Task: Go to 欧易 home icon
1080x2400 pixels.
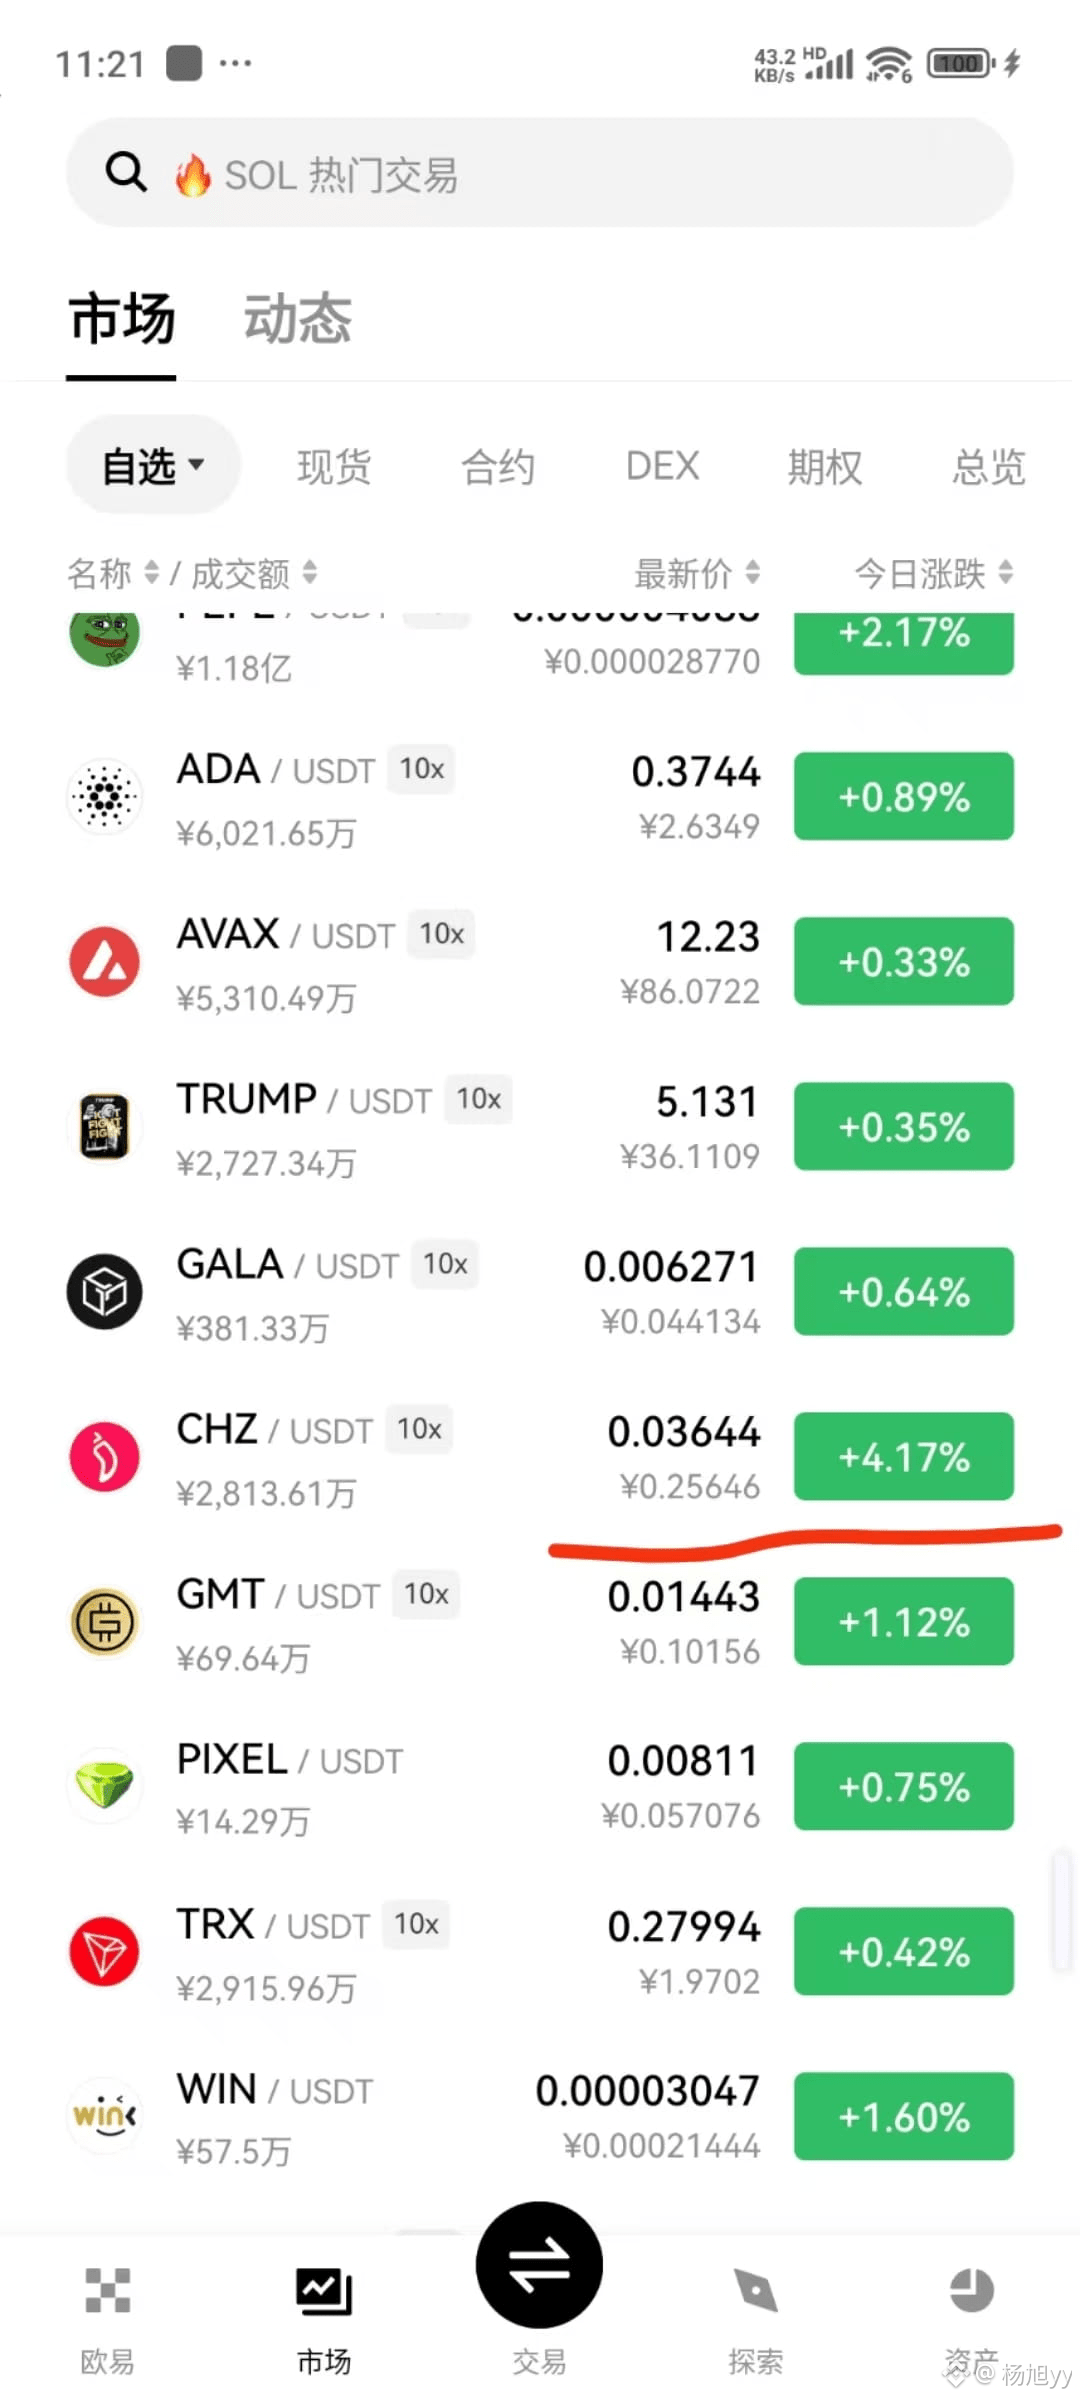Action: [107, 2290]
